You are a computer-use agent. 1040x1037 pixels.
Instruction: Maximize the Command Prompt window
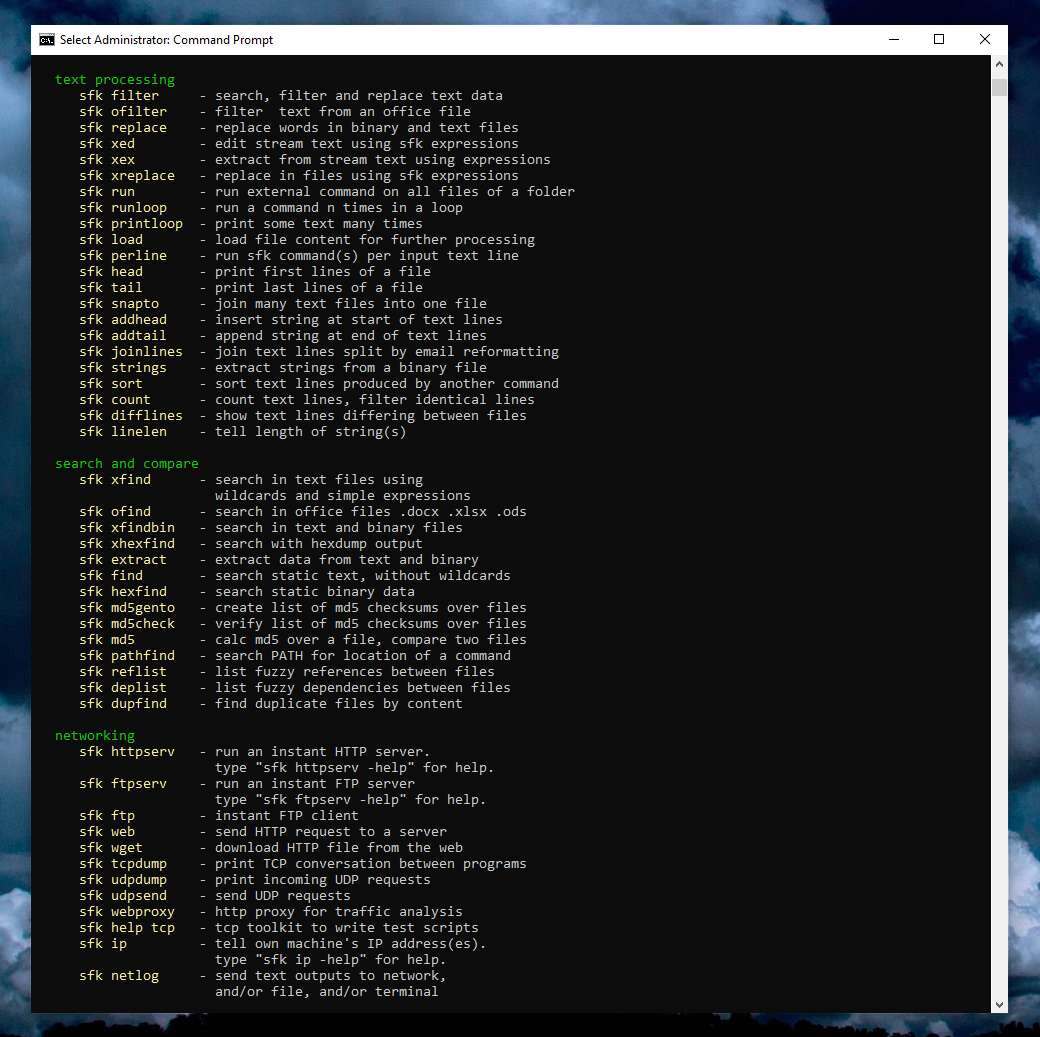click(939, 39)
